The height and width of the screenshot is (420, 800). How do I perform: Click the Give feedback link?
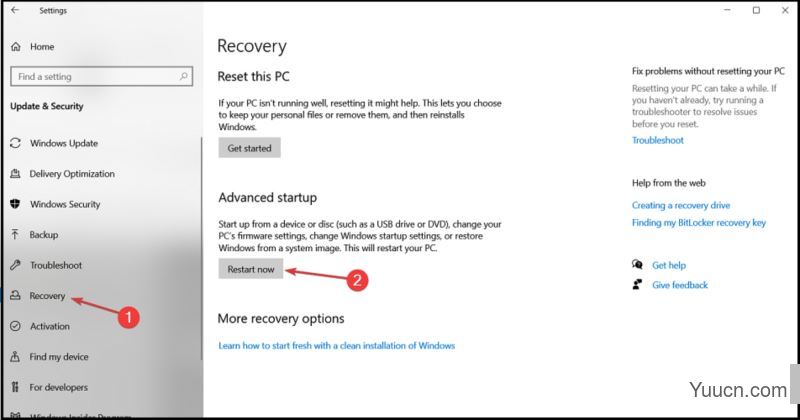click(x=680, y=285)
